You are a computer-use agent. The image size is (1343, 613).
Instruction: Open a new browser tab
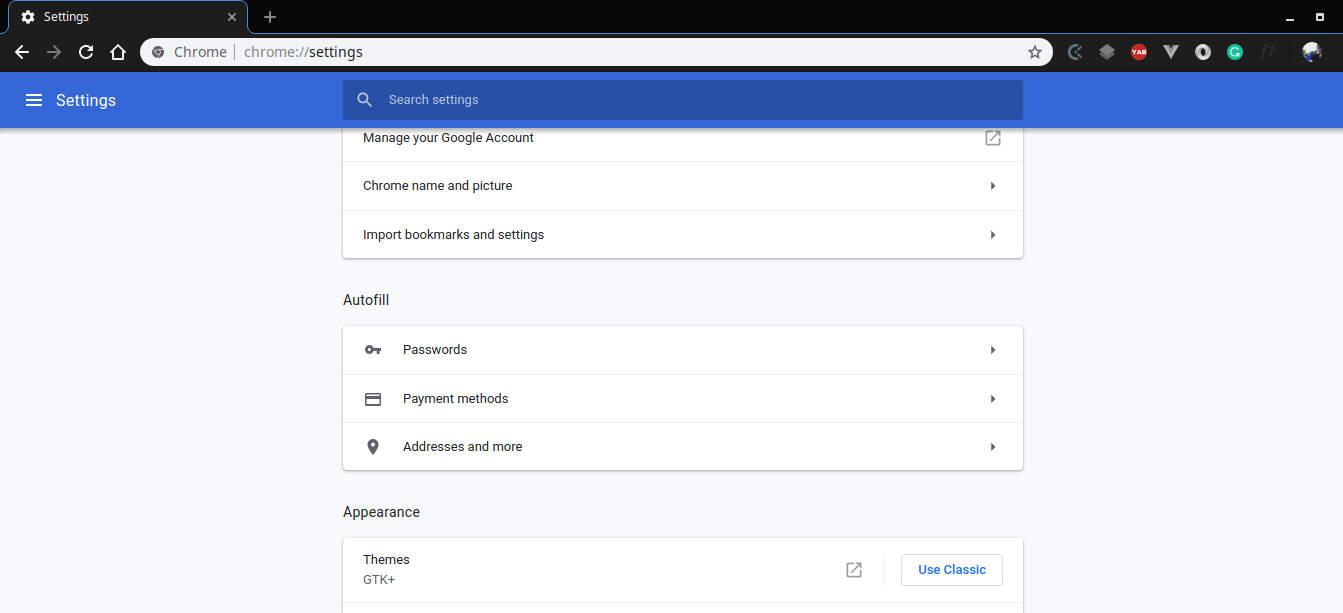(x=269, y=17)
